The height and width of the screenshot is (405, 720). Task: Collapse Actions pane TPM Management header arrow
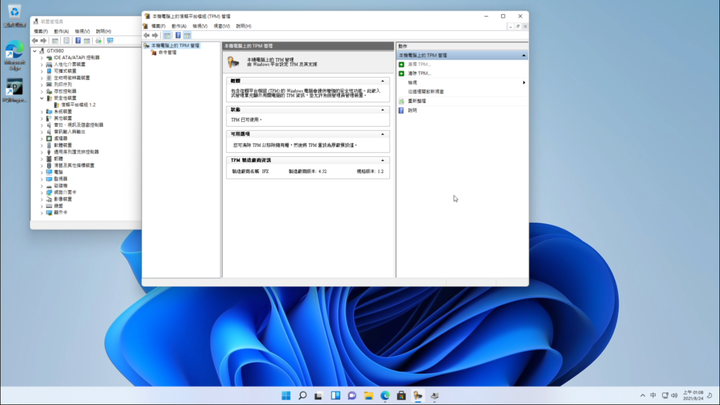[x=523, y=56]
